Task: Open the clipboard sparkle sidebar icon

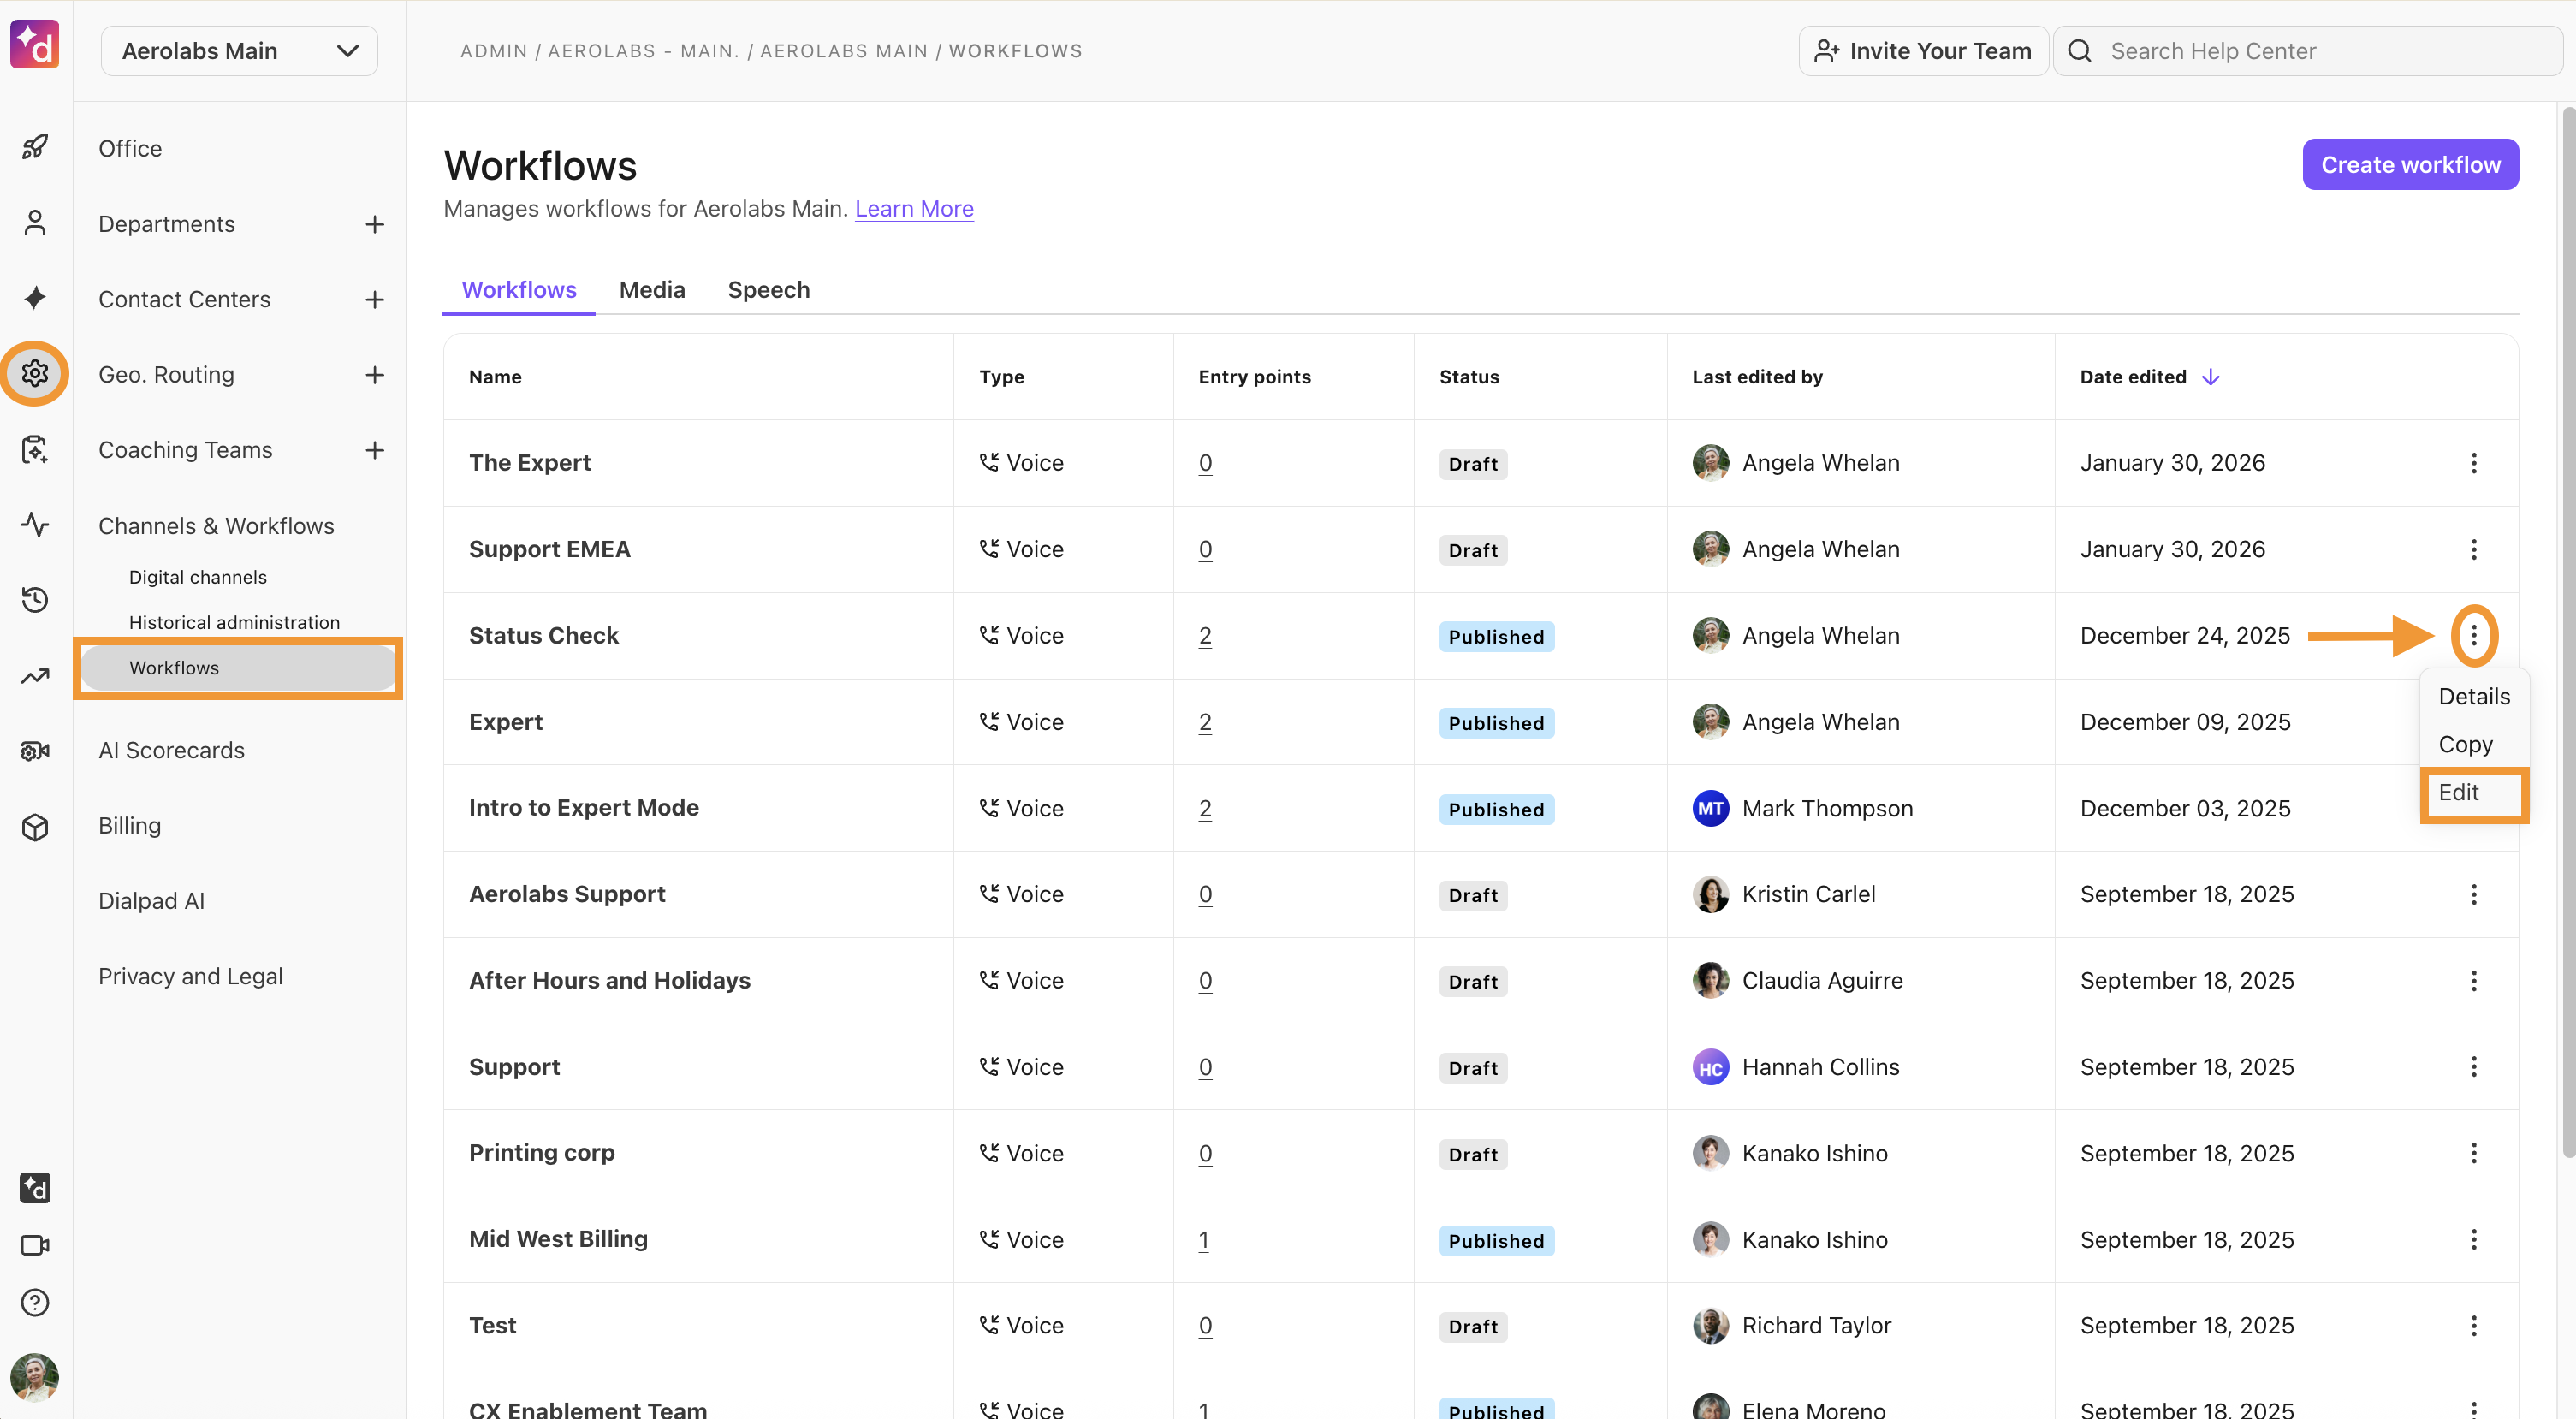Action: click(x=35, y=449)
